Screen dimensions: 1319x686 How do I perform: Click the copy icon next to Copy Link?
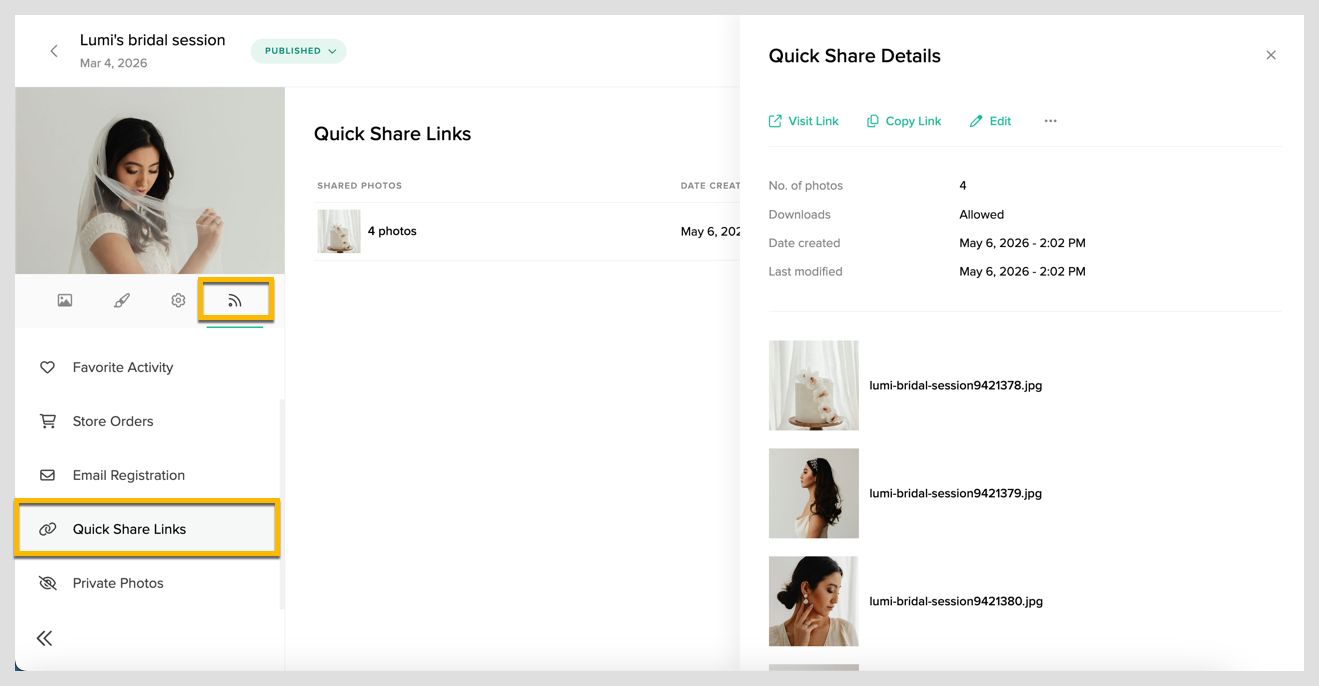[873, 121]
